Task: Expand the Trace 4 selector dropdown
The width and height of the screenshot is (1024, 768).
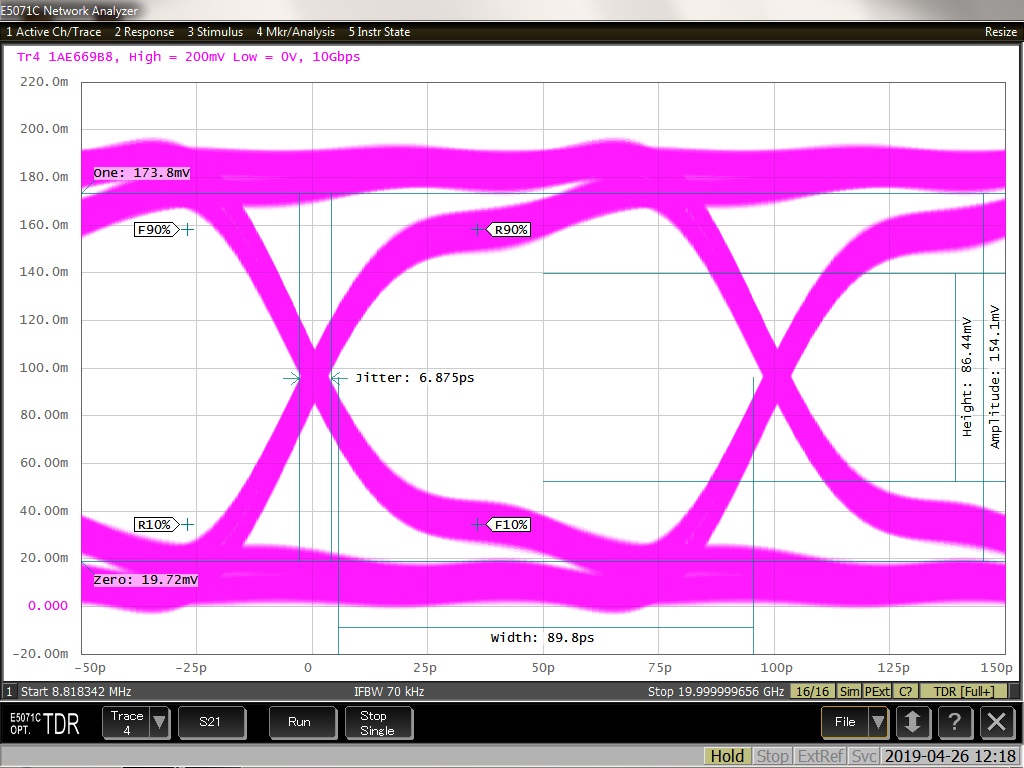Action: point(160,722)
